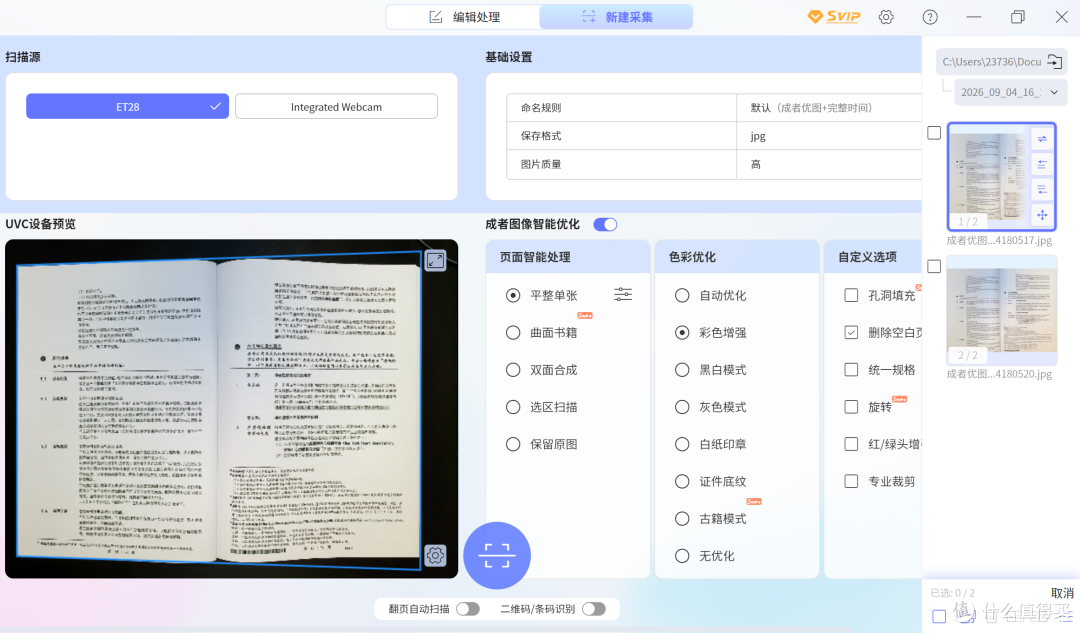Select 彩色增强 color option
The width and height of the screenshot is (1080, 633).
click(682, 333)
